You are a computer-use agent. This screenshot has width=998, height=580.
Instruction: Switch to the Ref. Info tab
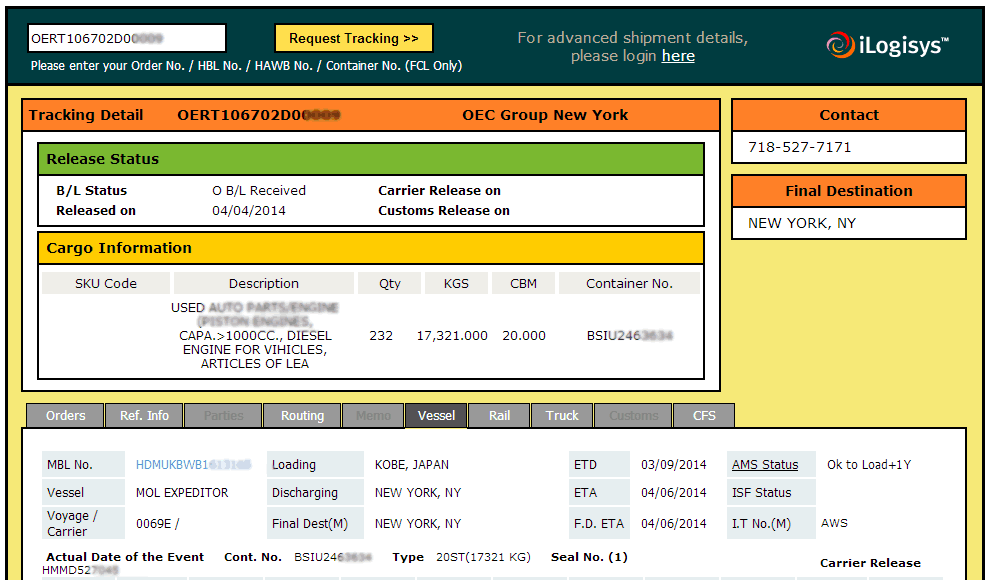(144, 416)
